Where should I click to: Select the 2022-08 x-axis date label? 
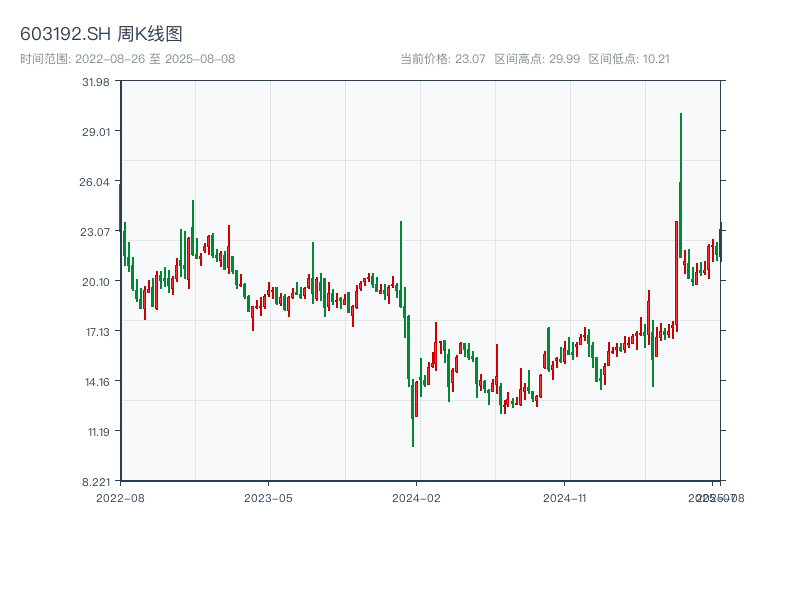tap(120, 497)
